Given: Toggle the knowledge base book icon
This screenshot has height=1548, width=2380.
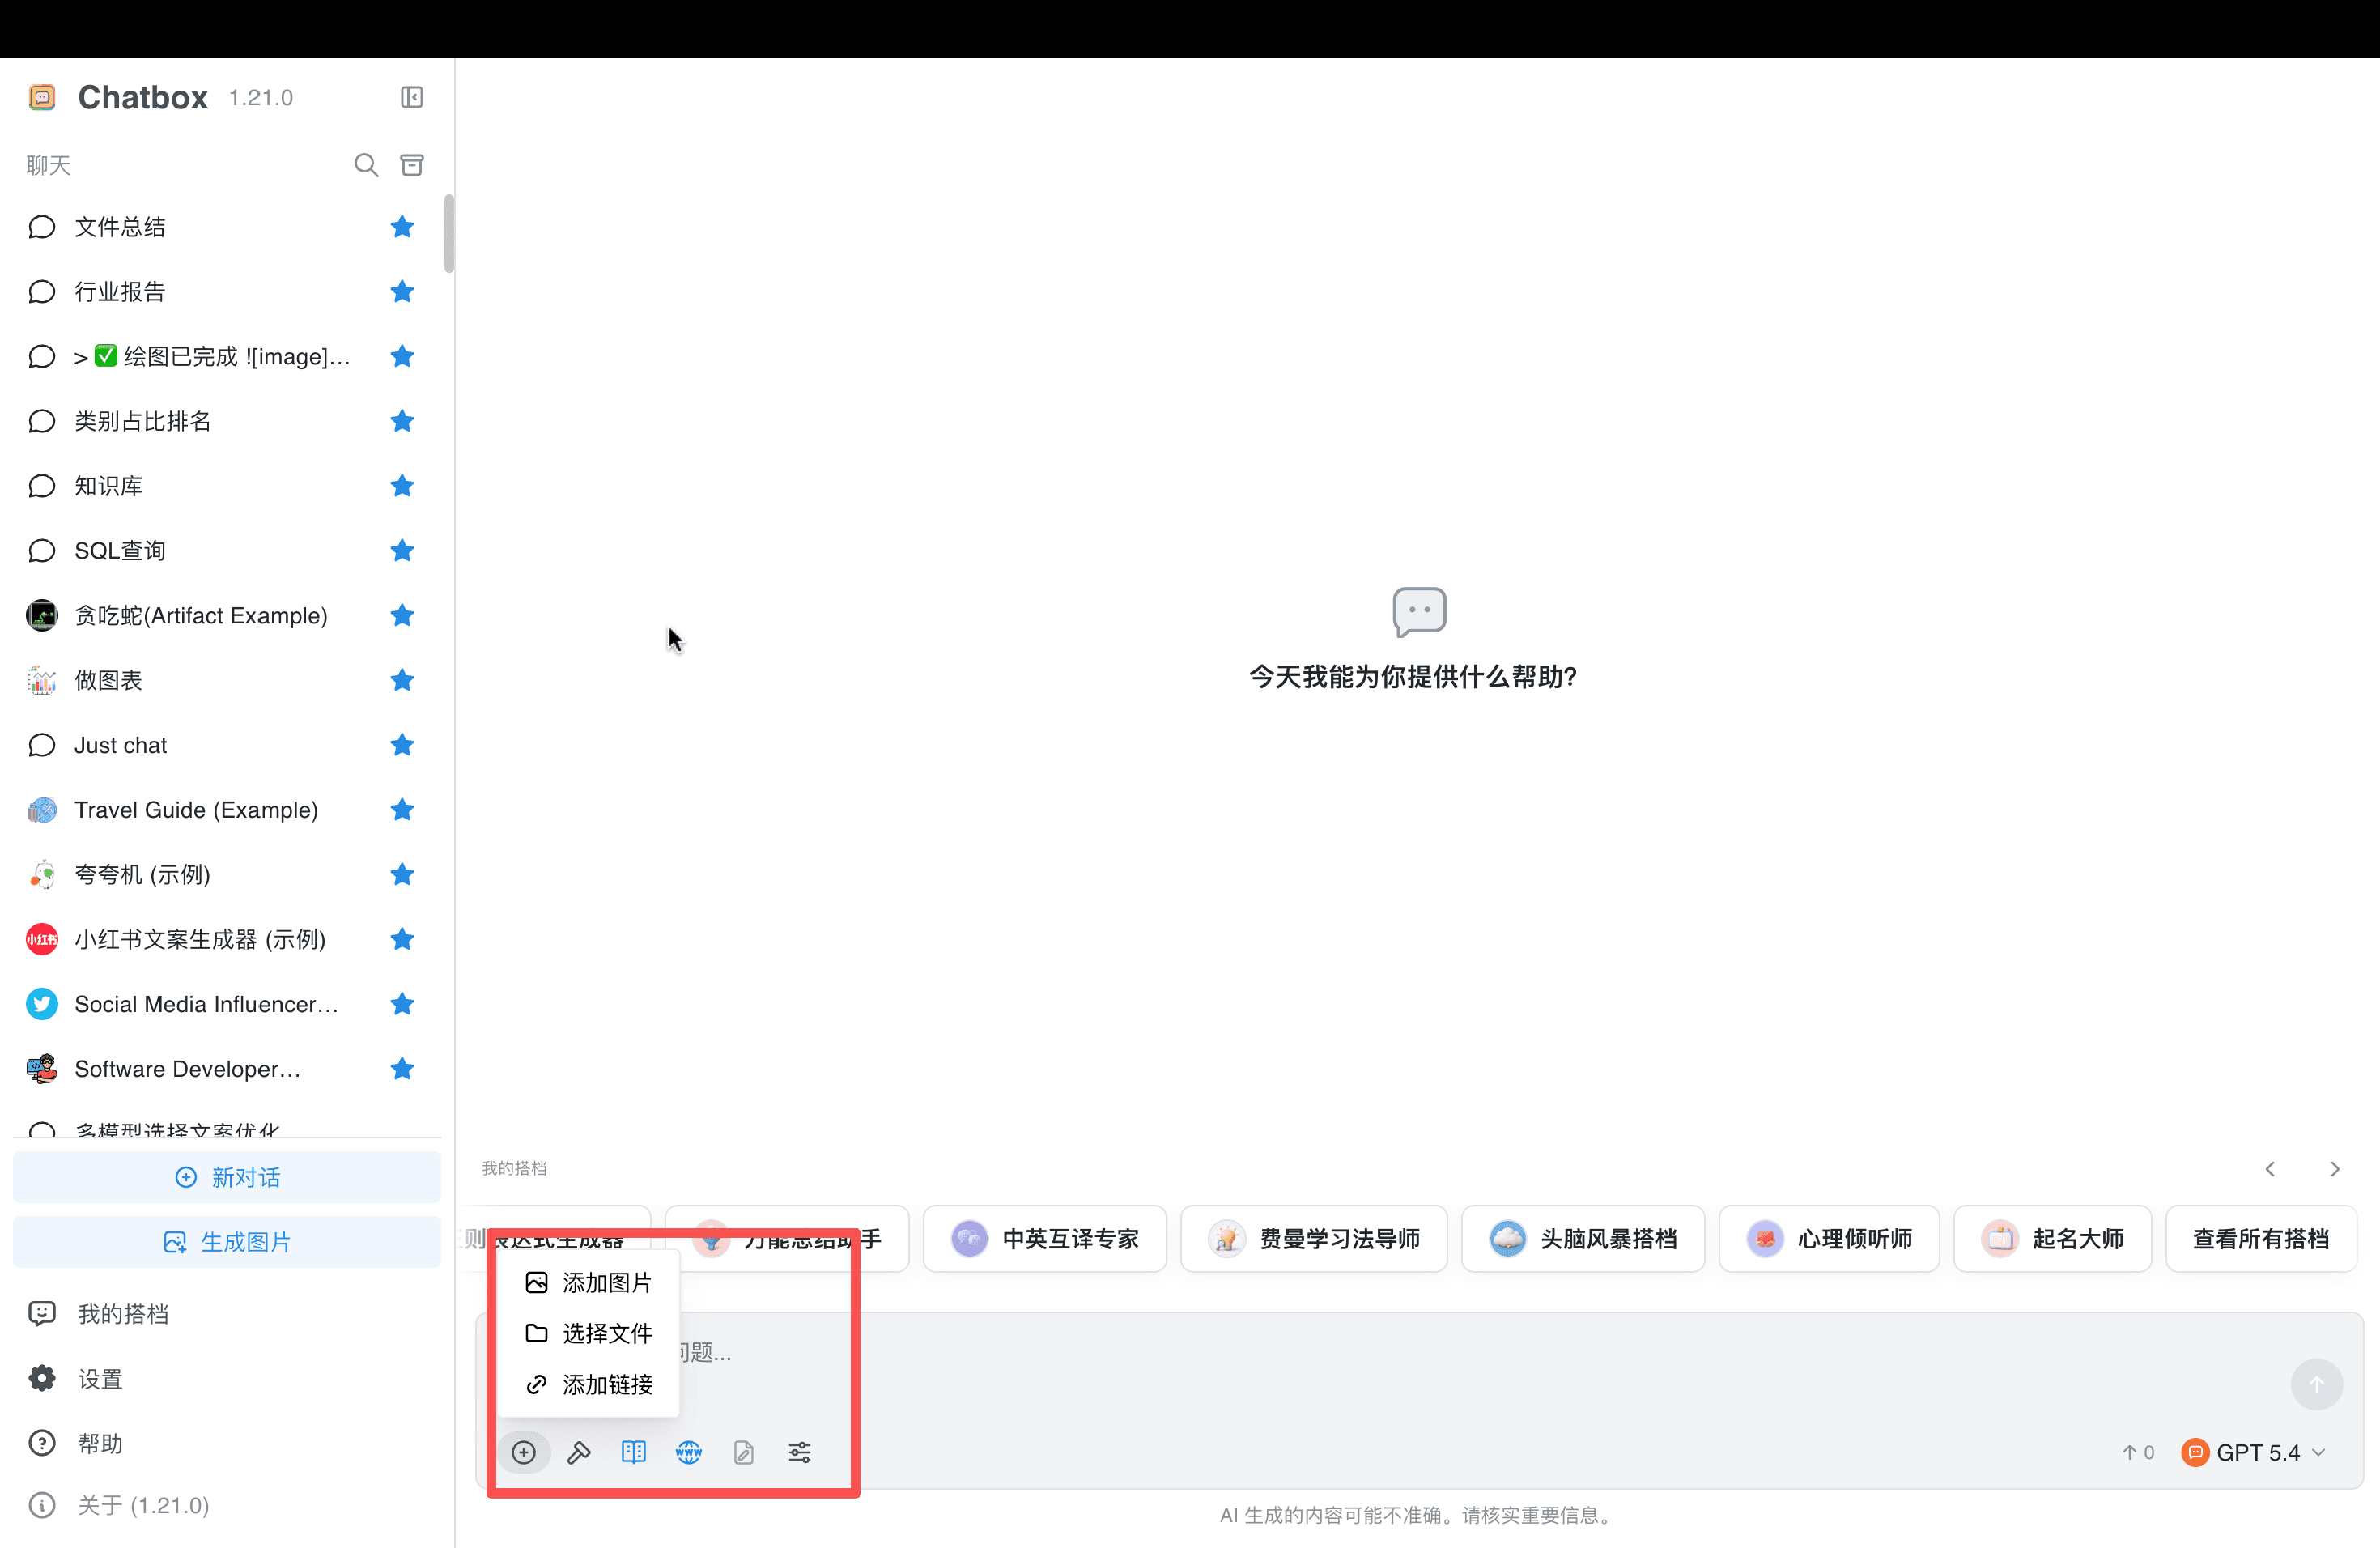Looking at the screenshot, I should coord(634,1452).
